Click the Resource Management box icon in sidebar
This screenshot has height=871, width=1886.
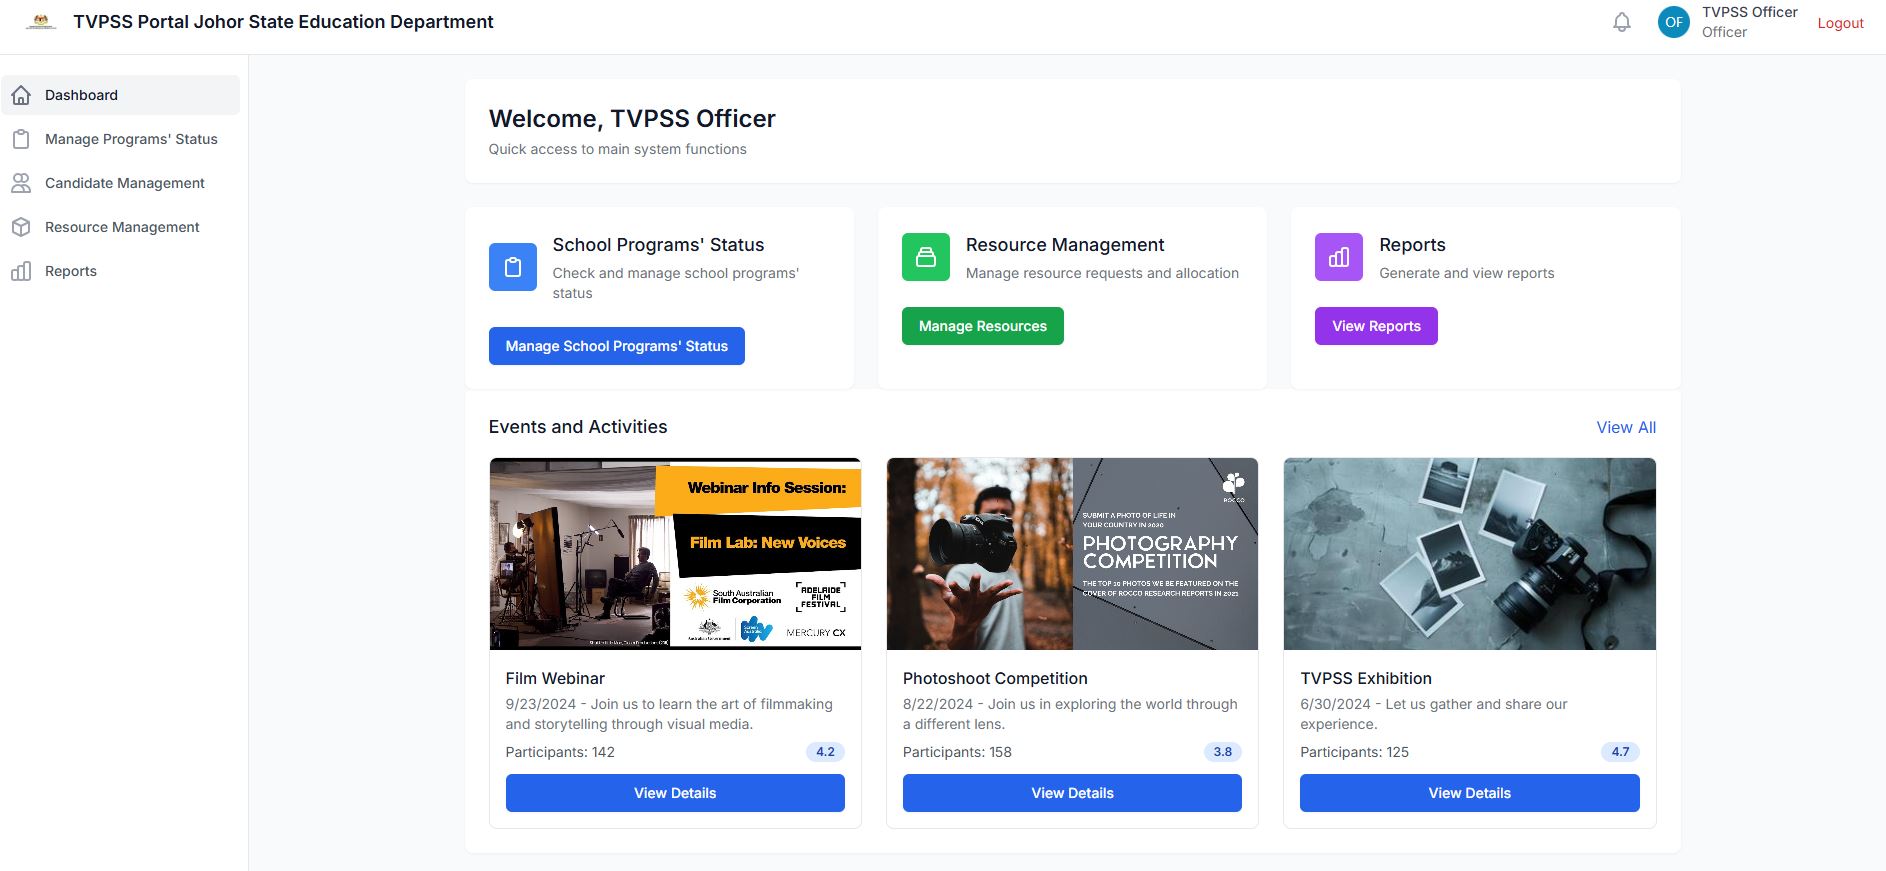[21, 227]
